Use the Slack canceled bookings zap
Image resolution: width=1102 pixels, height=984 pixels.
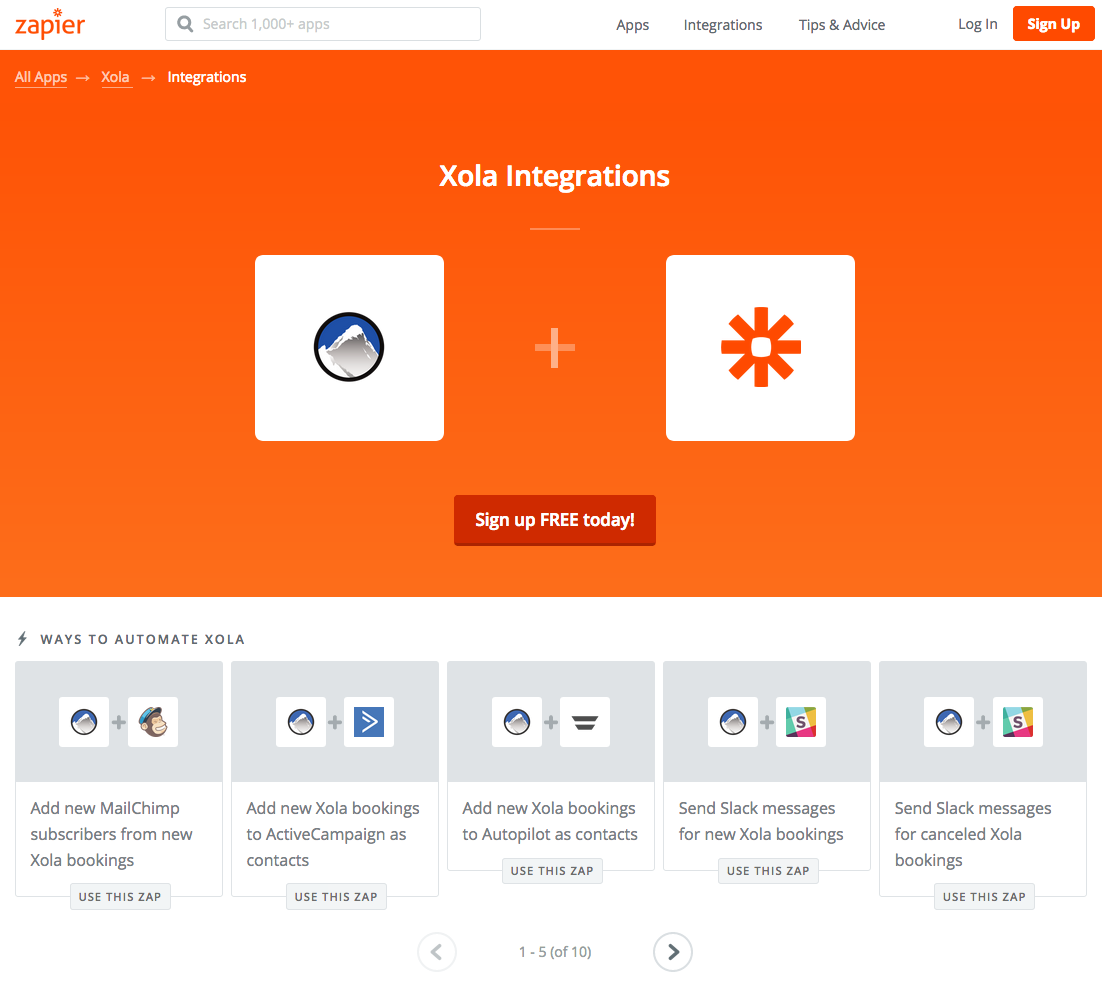(984, 897)
